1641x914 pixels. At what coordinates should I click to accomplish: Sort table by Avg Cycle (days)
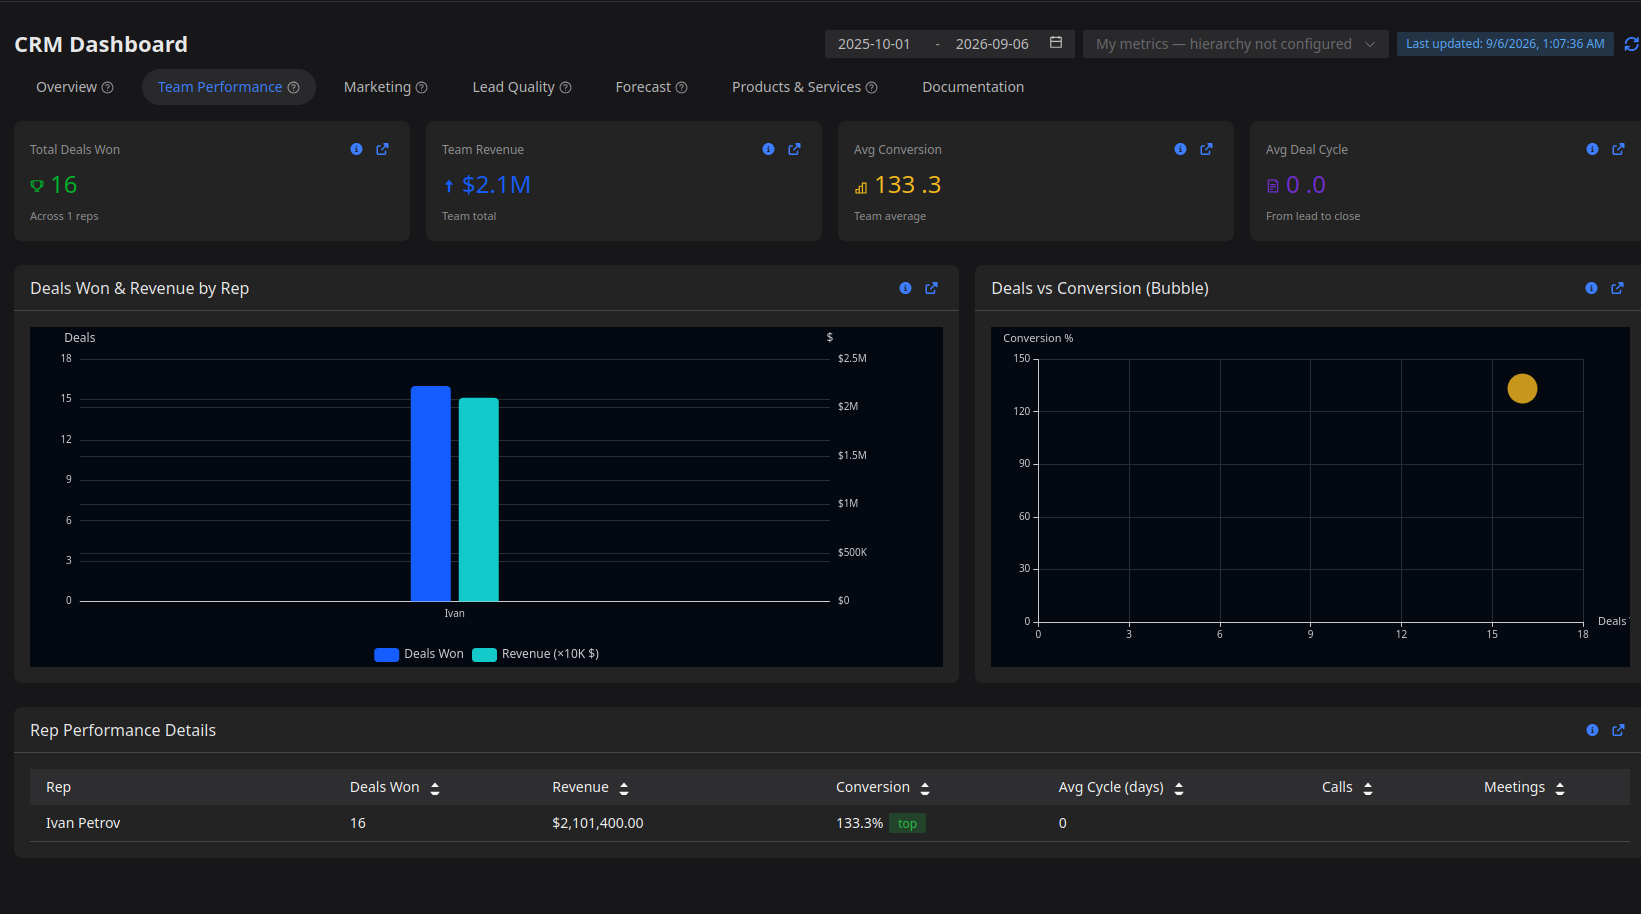click(x=1179, y=788)
